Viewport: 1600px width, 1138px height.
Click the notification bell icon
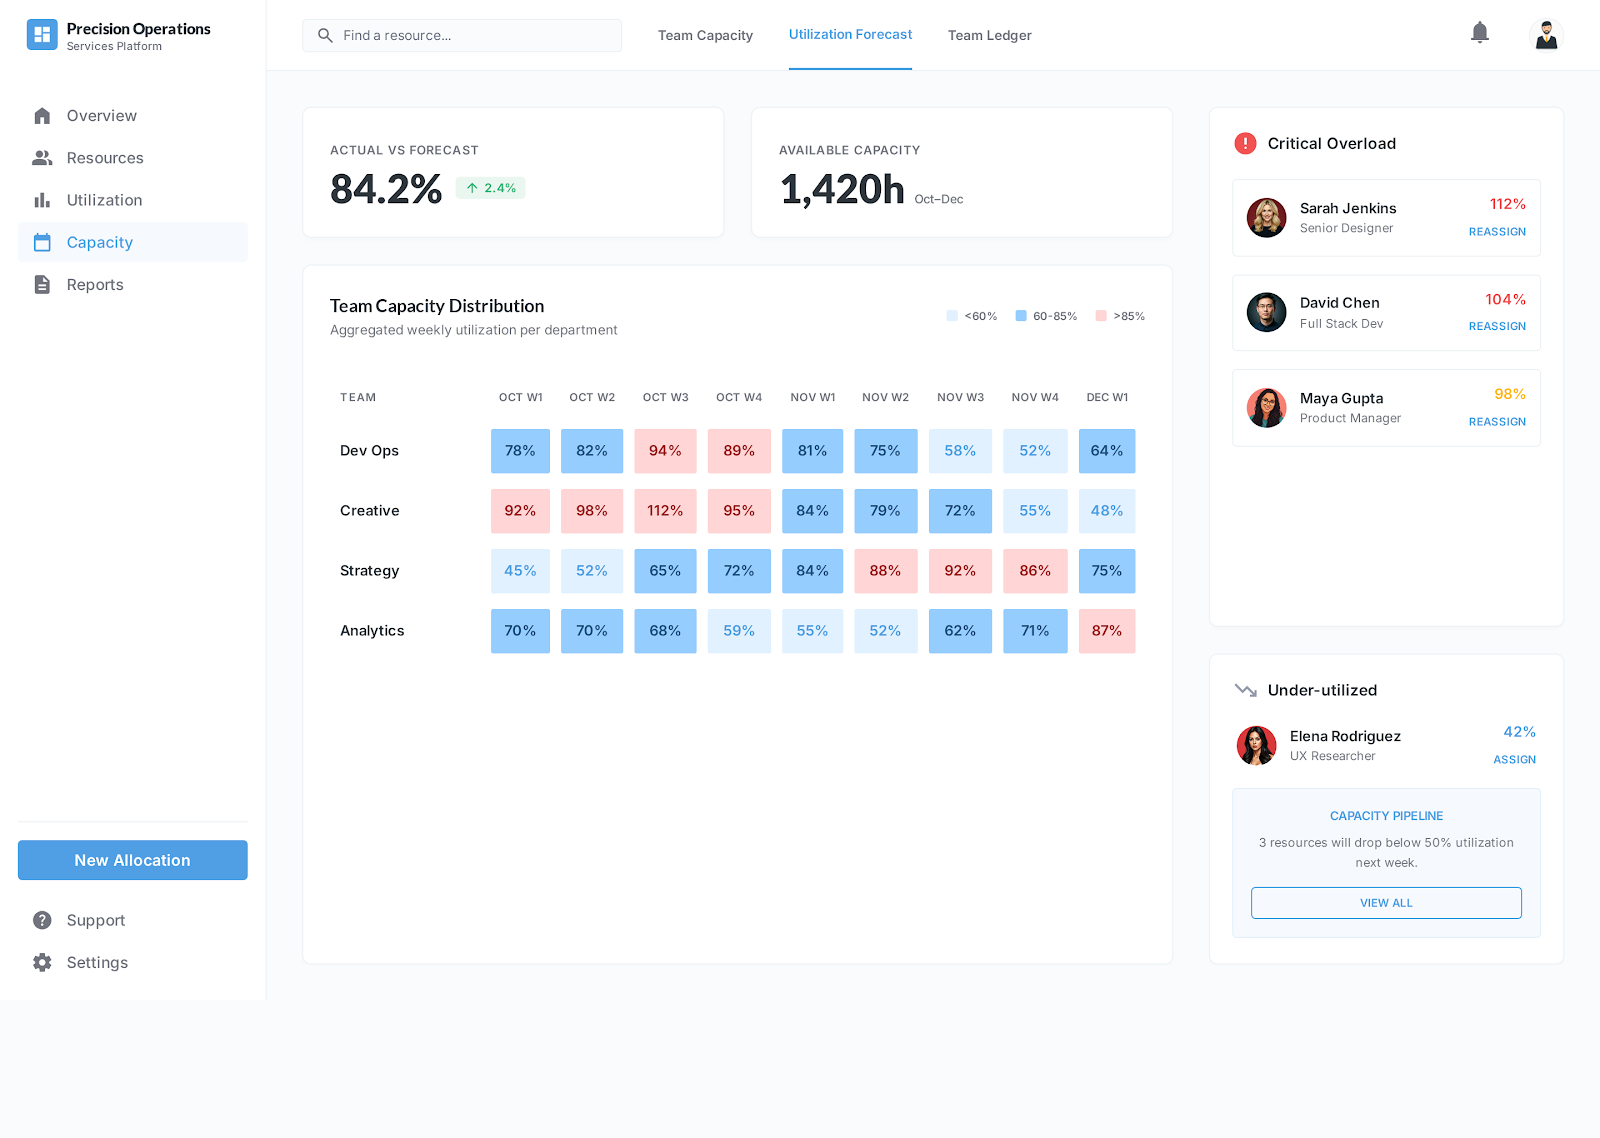click(x=1480, y=33)
